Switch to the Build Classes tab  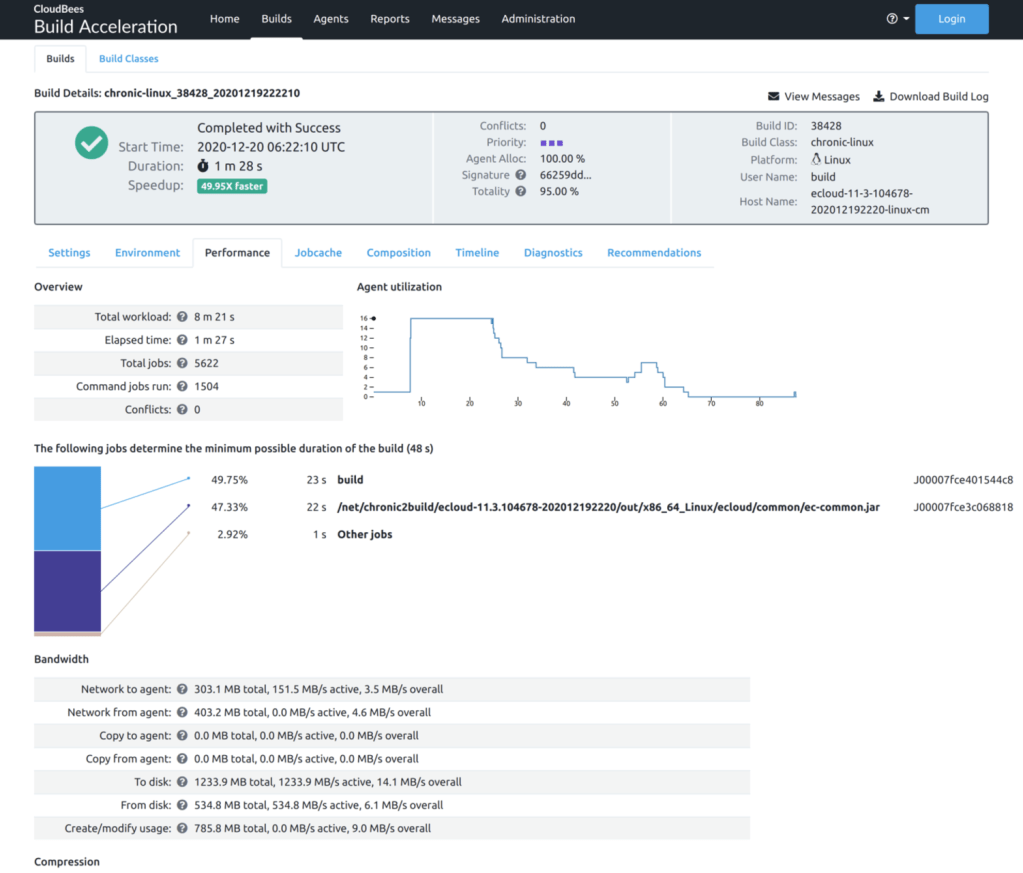(x=128, y=59)
